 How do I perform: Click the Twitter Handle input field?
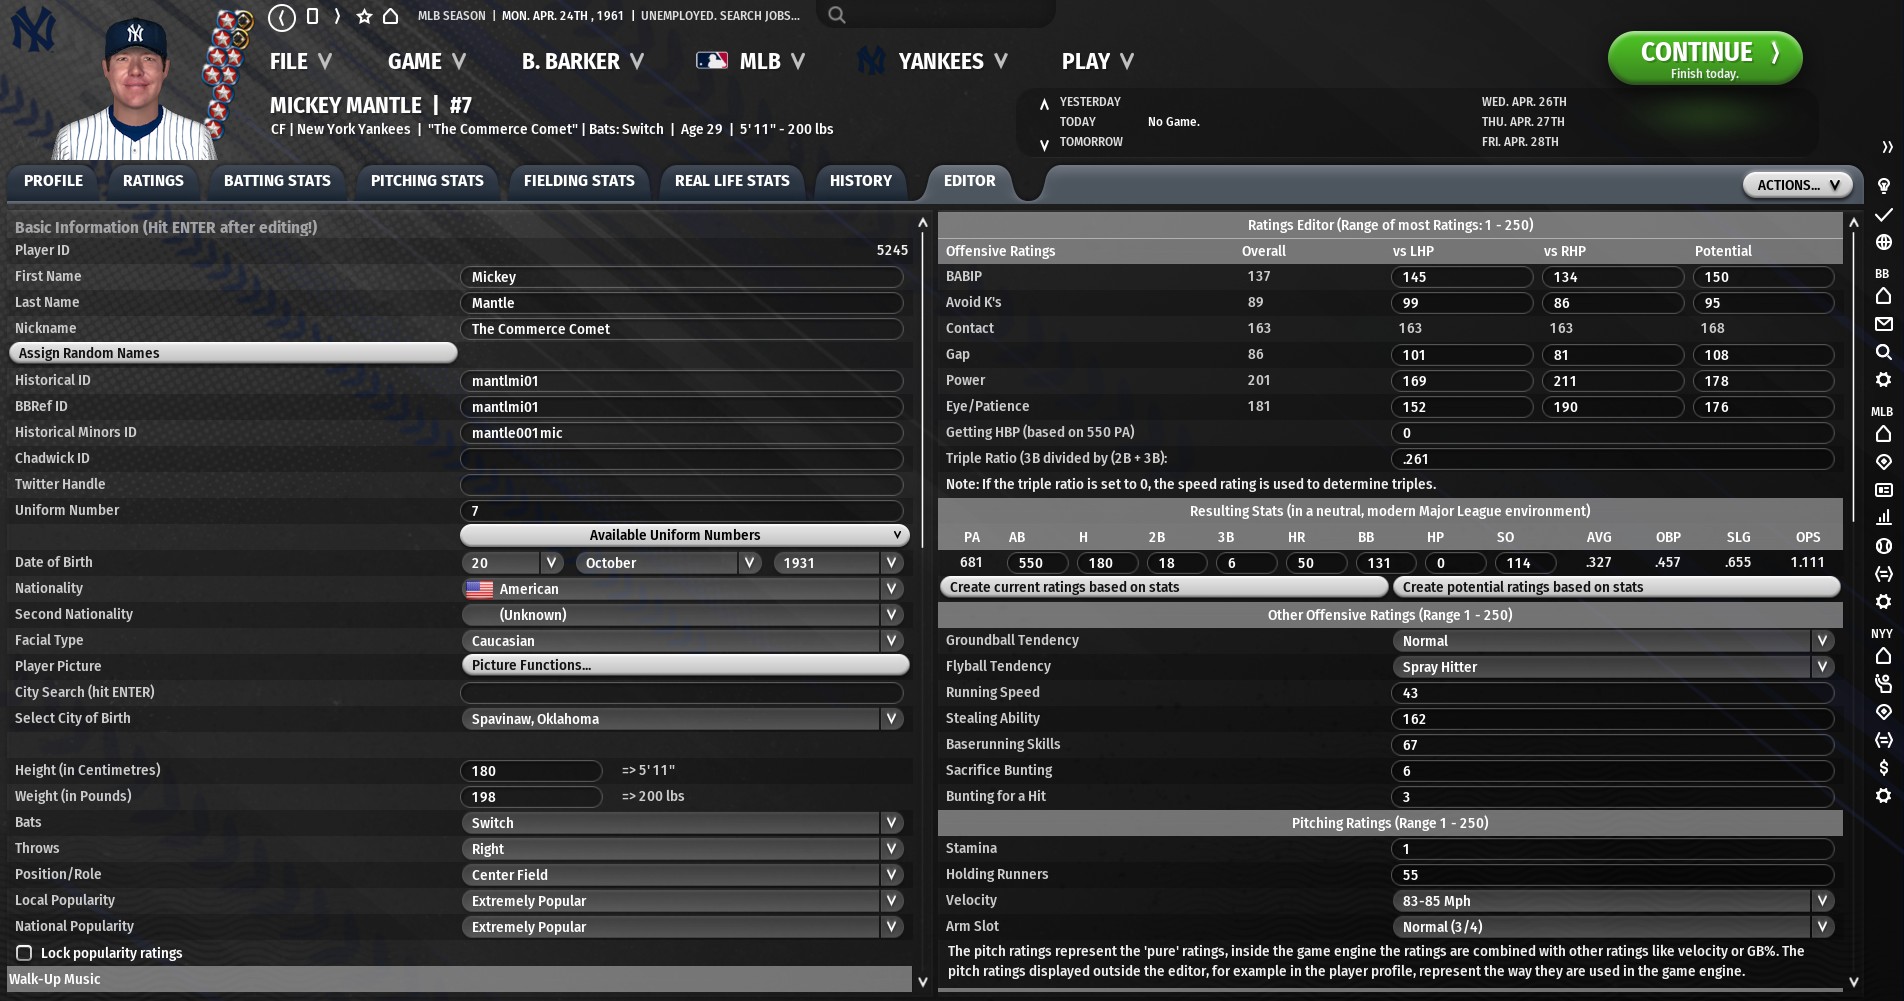[x=682, y=485]
